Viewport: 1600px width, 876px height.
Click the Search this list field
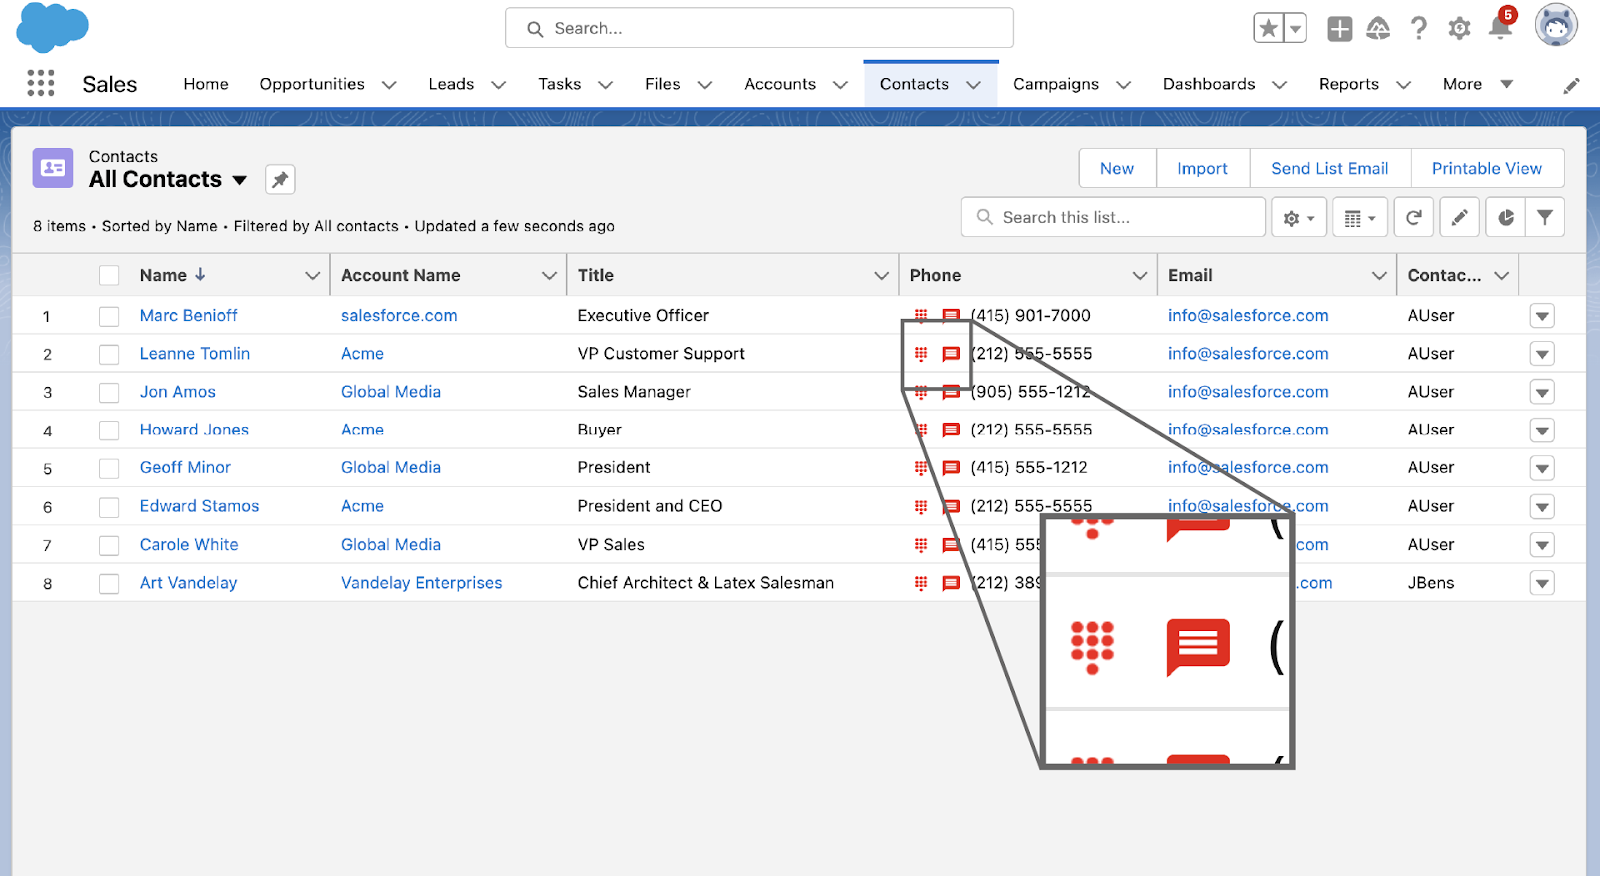1113,217
